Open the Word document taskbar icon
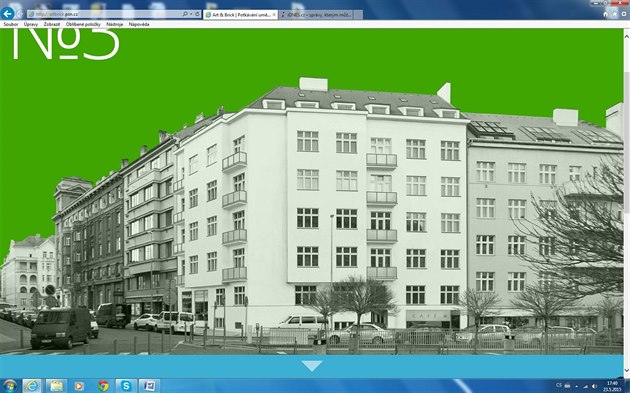The height and width of the screenshot is (393, 630). pos(149,386)
